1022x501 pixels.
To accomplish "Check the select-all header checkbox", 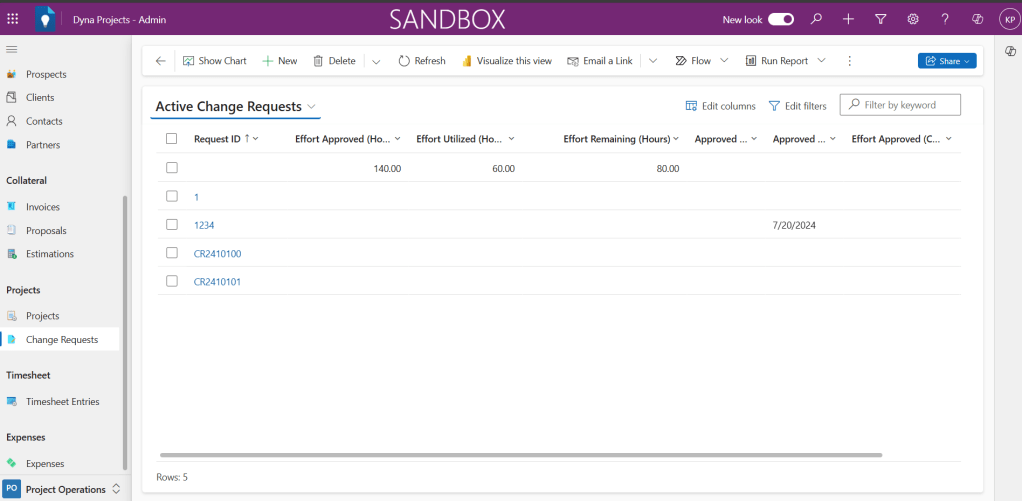I will click(172, 139).
